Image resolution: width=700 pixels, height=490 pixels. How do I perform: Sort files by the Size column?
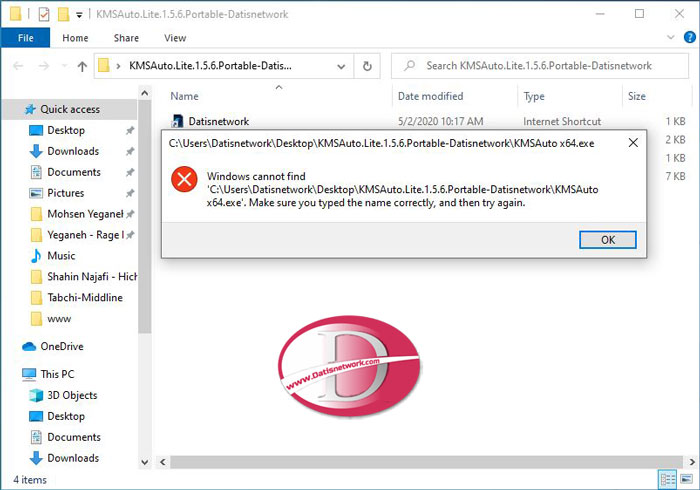(637, 96)
